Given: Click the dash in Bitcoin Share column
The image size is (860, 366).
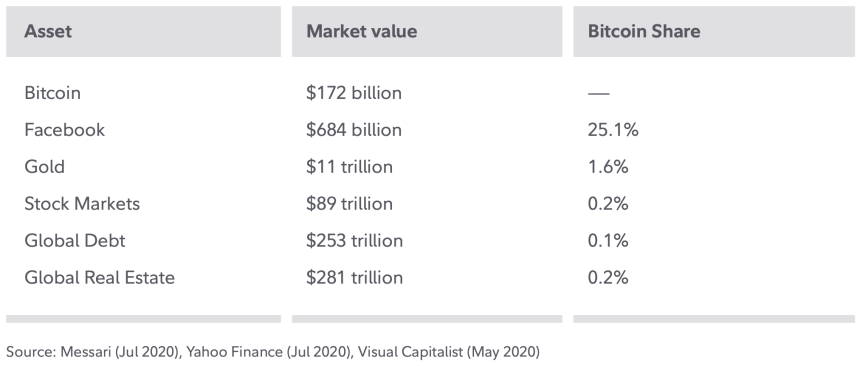Looking at the screenshot, I should (598, 93).
